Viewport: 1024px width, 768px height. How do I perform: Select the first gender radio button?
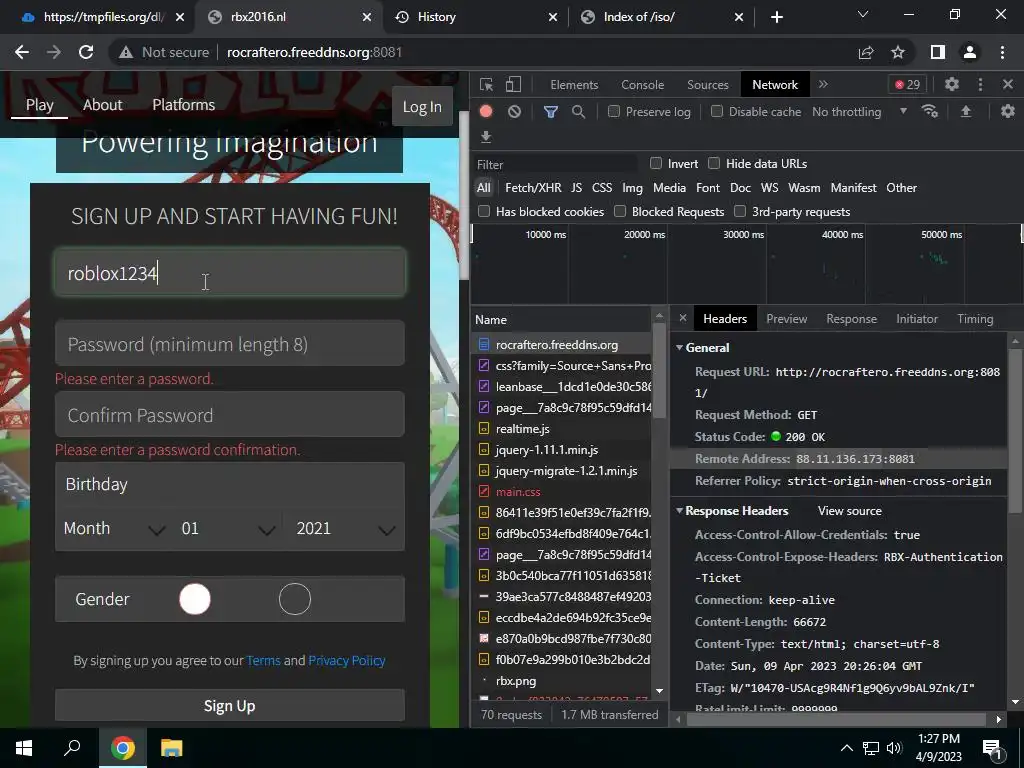[x=195, y=599]
